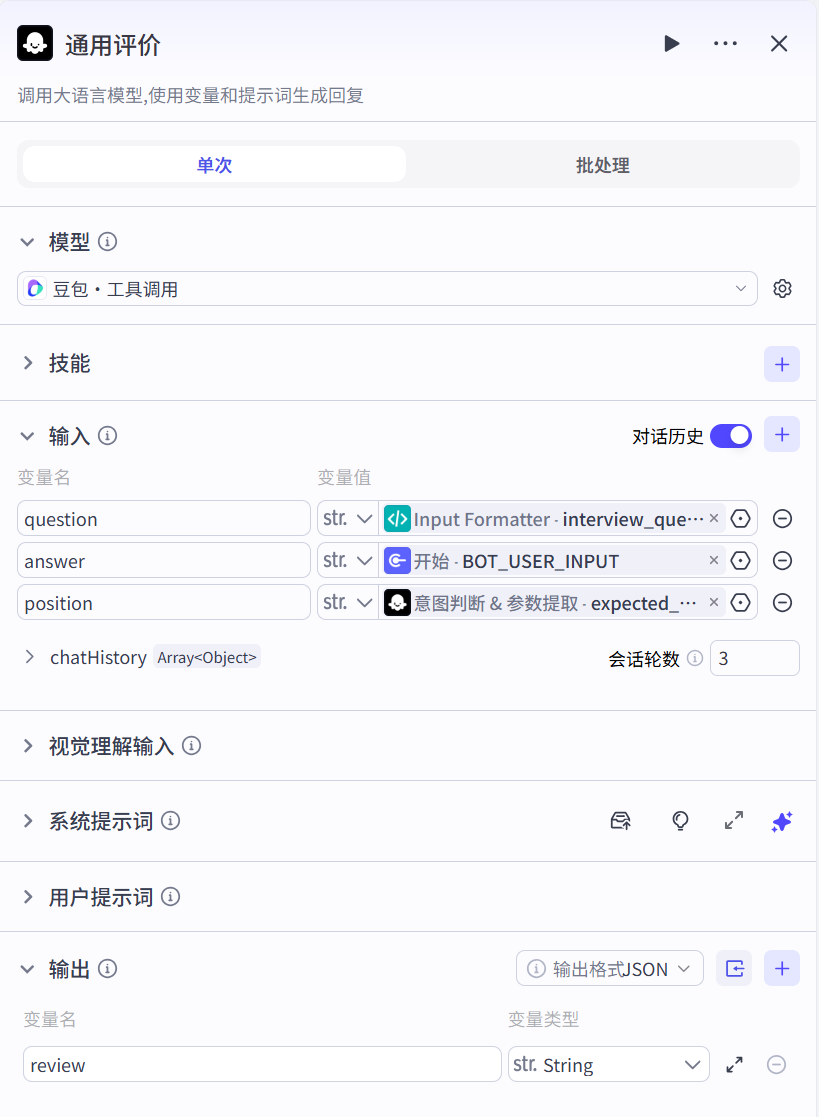Open prompt library icon in 系统提示词

620,821
